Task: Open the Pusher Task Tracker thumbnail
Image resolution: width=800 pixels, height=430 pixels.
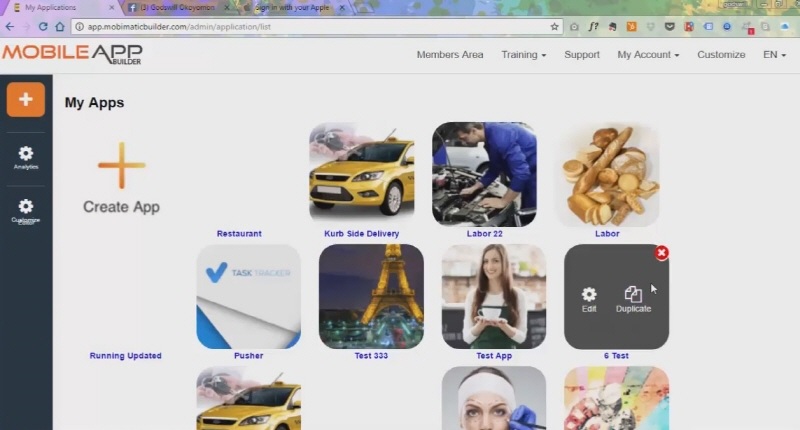Action: pyautogui.click(x=248, y=296)
